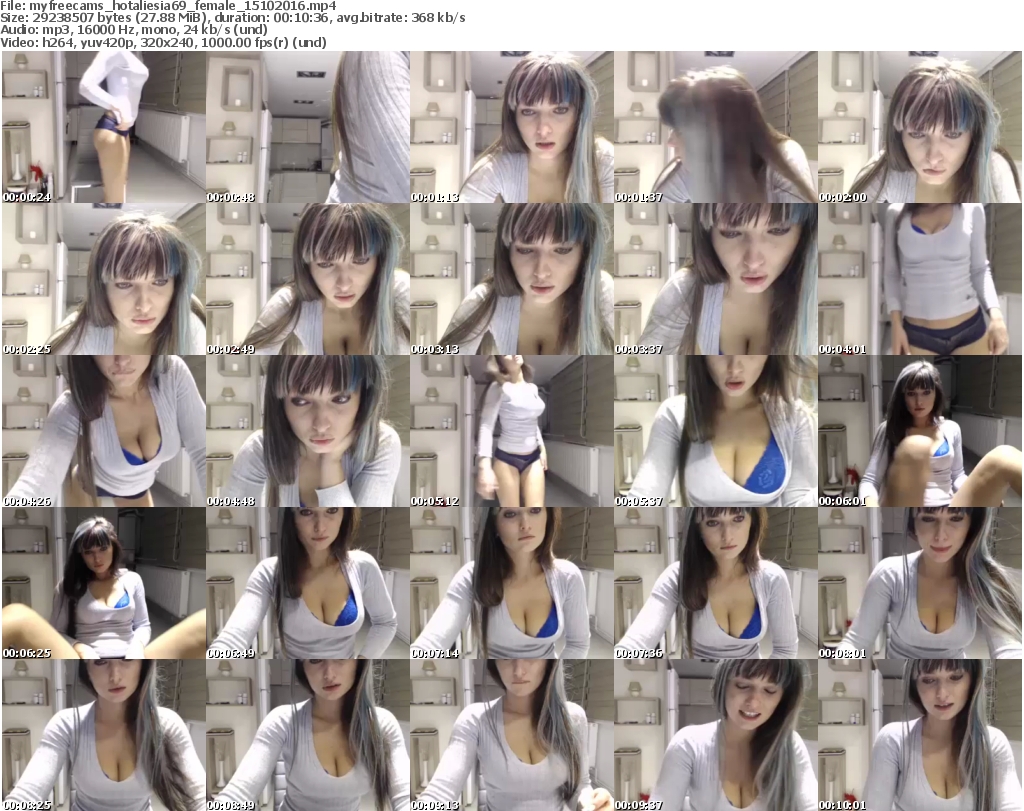The height and width of the screenshot is (811, 1024).
Task: Open the frame marked 00:04:01
Action: point(919,279)
